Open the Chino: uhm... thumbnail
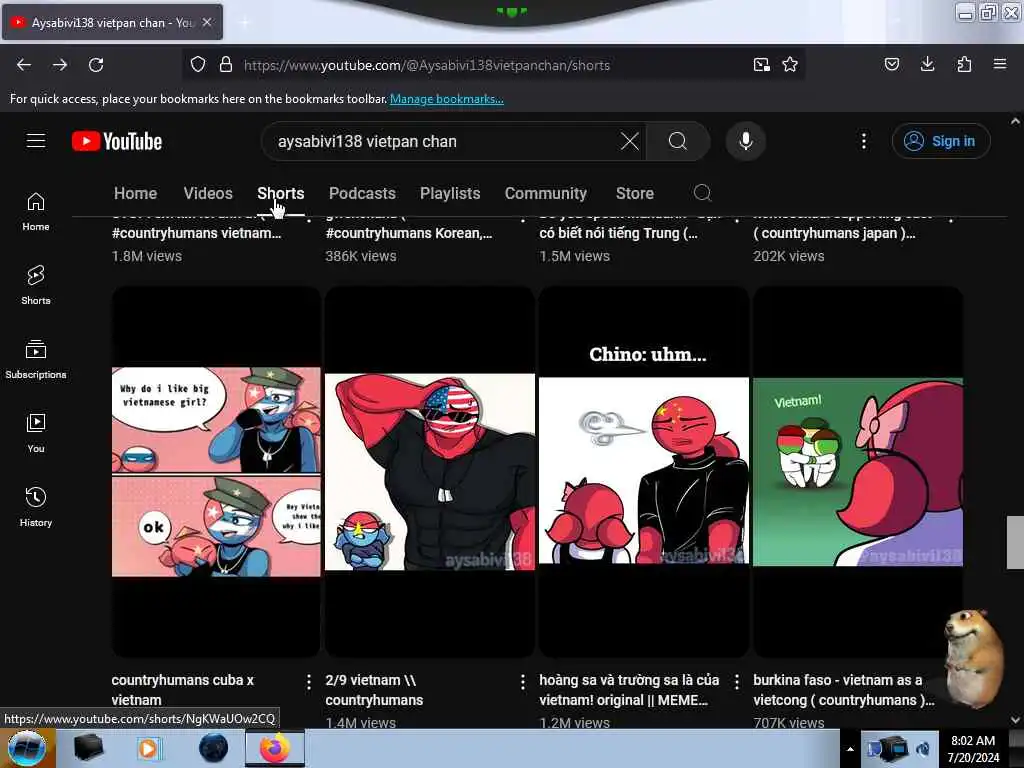1024x768 pixels. 644,472
